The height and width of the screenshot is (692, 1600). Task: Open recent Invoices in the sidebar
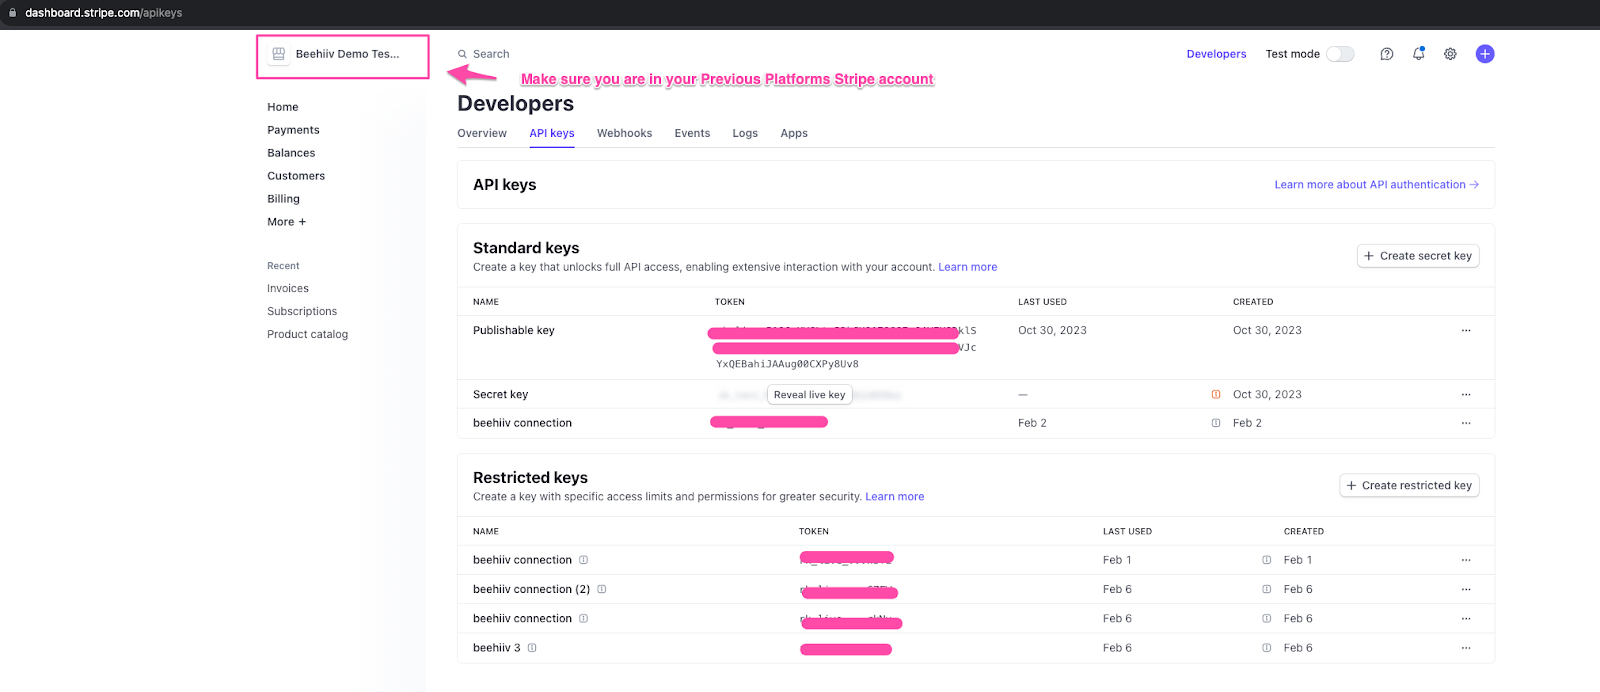tap(288, 289)
